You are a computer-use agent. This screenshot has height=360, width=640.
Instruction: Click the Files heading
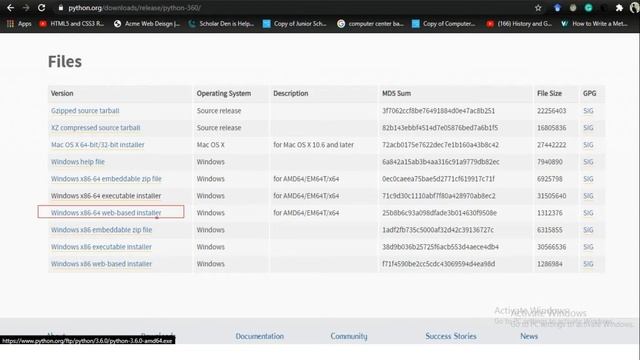65,62
